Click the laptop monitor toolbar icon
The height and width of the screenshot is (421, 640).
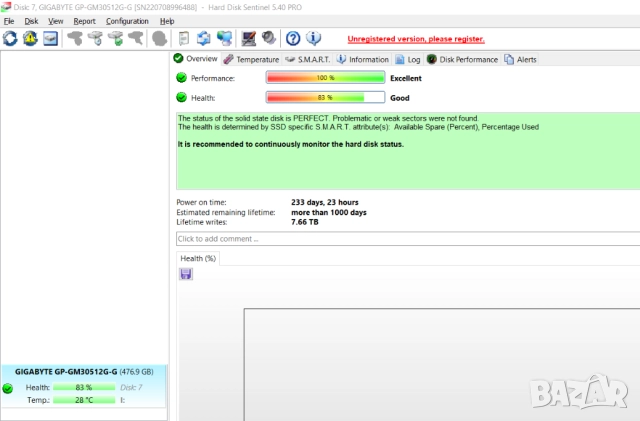point(248,38)
